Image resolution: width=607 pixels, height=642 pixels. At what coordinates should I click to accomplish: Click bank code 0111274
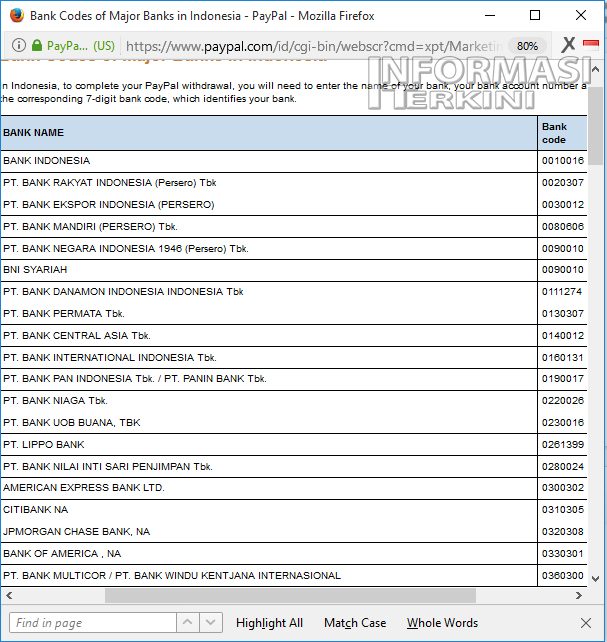click(562, 292)
